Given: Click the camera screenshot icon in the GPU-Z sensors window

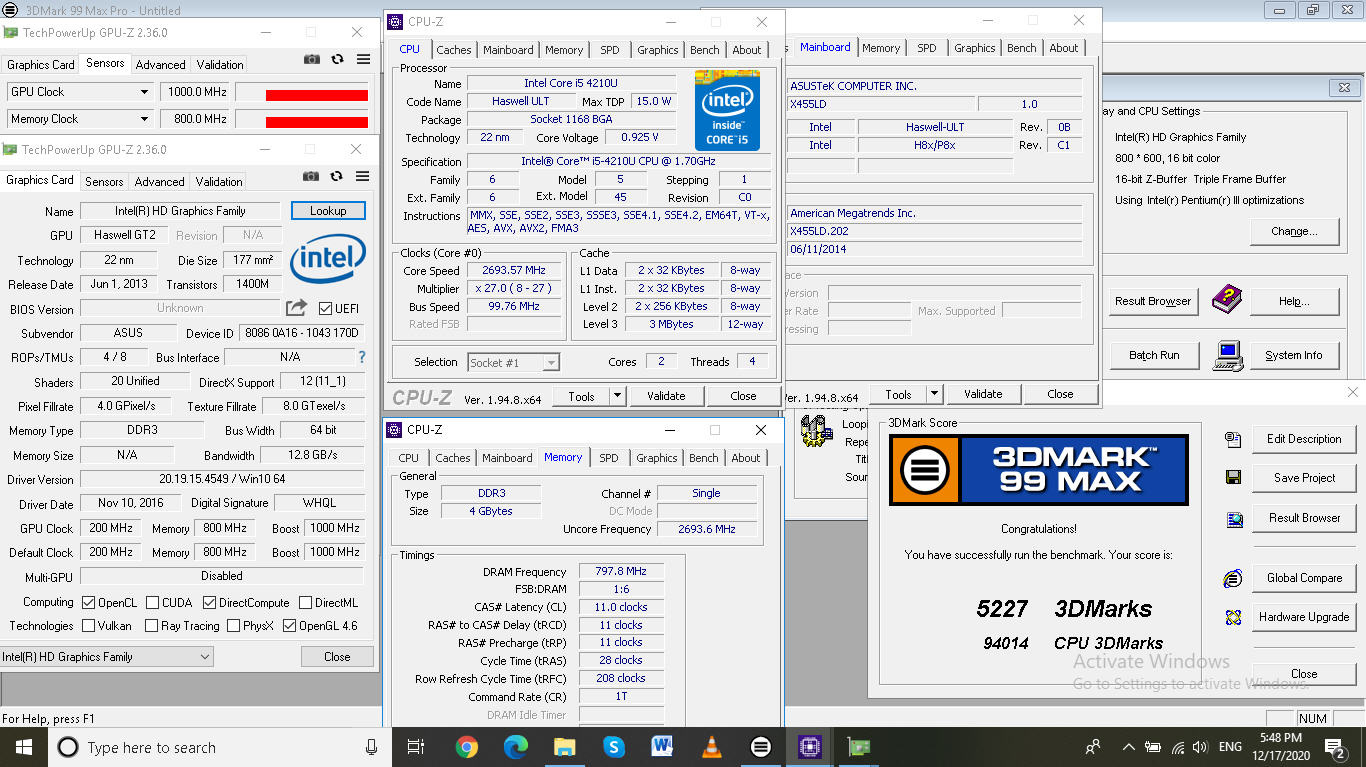Looking at the screenshot, I should (312, 60).
